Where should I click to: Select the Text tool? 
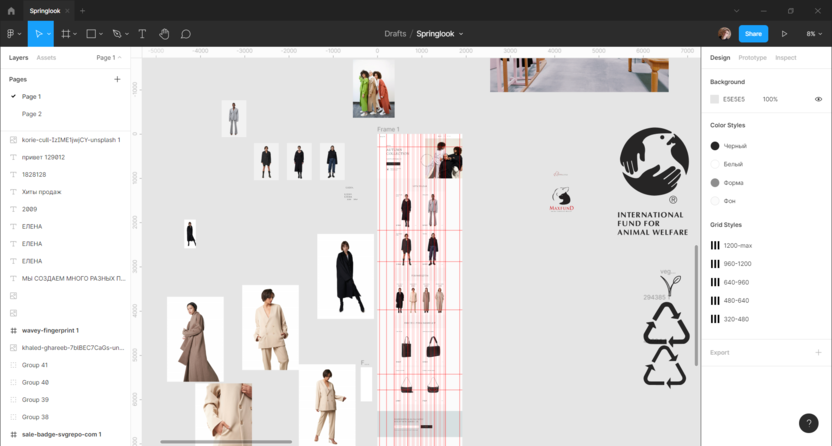(142, 34)
